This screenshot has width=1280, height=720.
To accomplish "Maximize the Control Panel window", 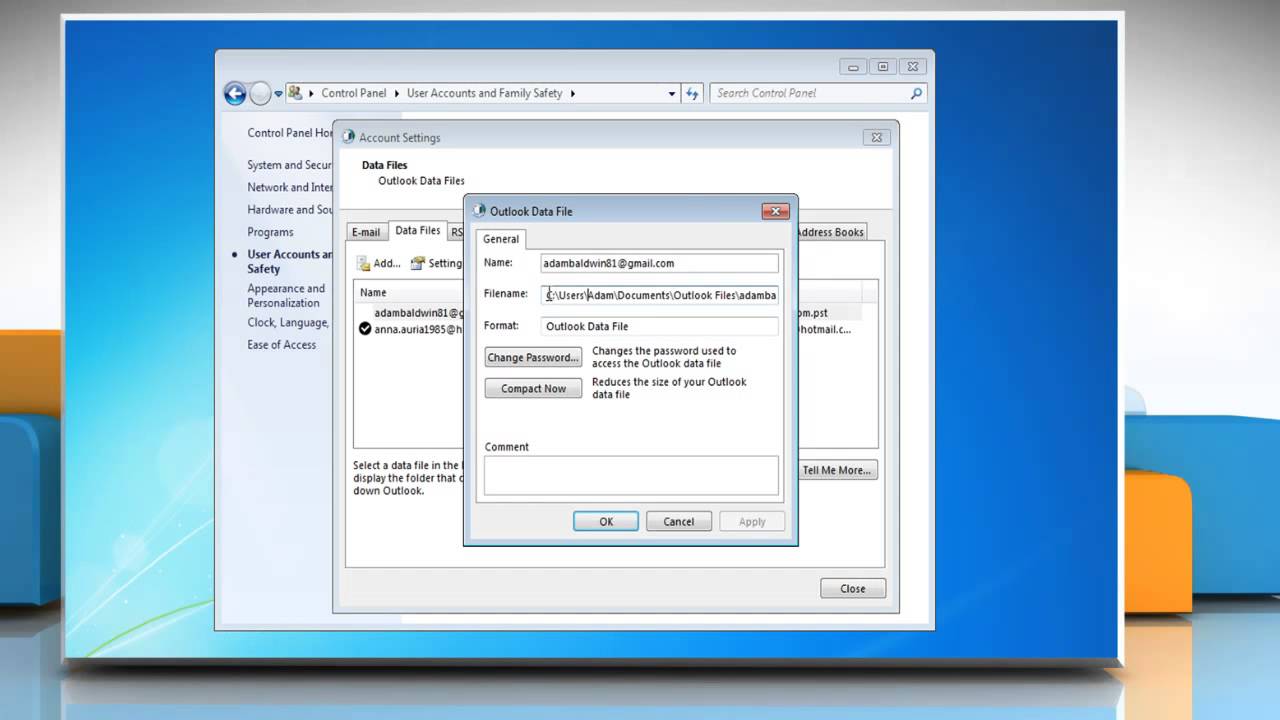I will pyautogui.click(x=883, y=67).
